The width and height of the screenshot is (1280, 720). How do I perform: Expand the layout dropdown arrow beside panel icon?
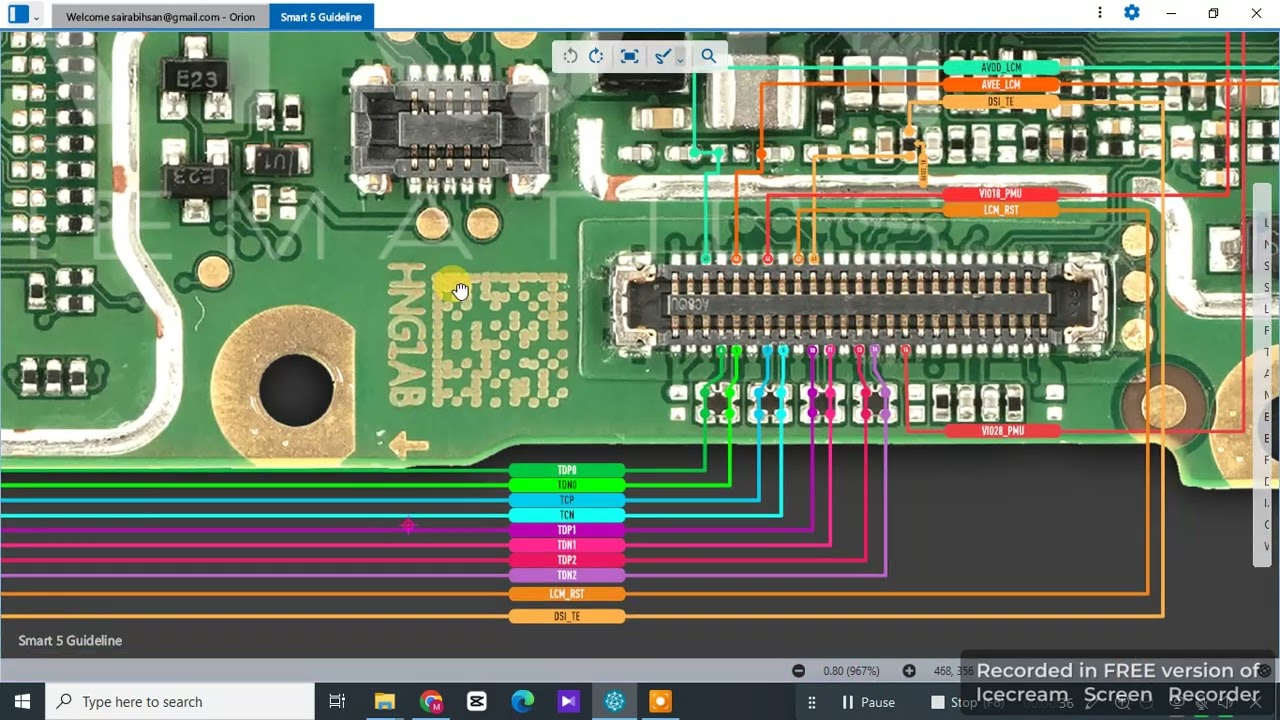click(x=36, y=17)
